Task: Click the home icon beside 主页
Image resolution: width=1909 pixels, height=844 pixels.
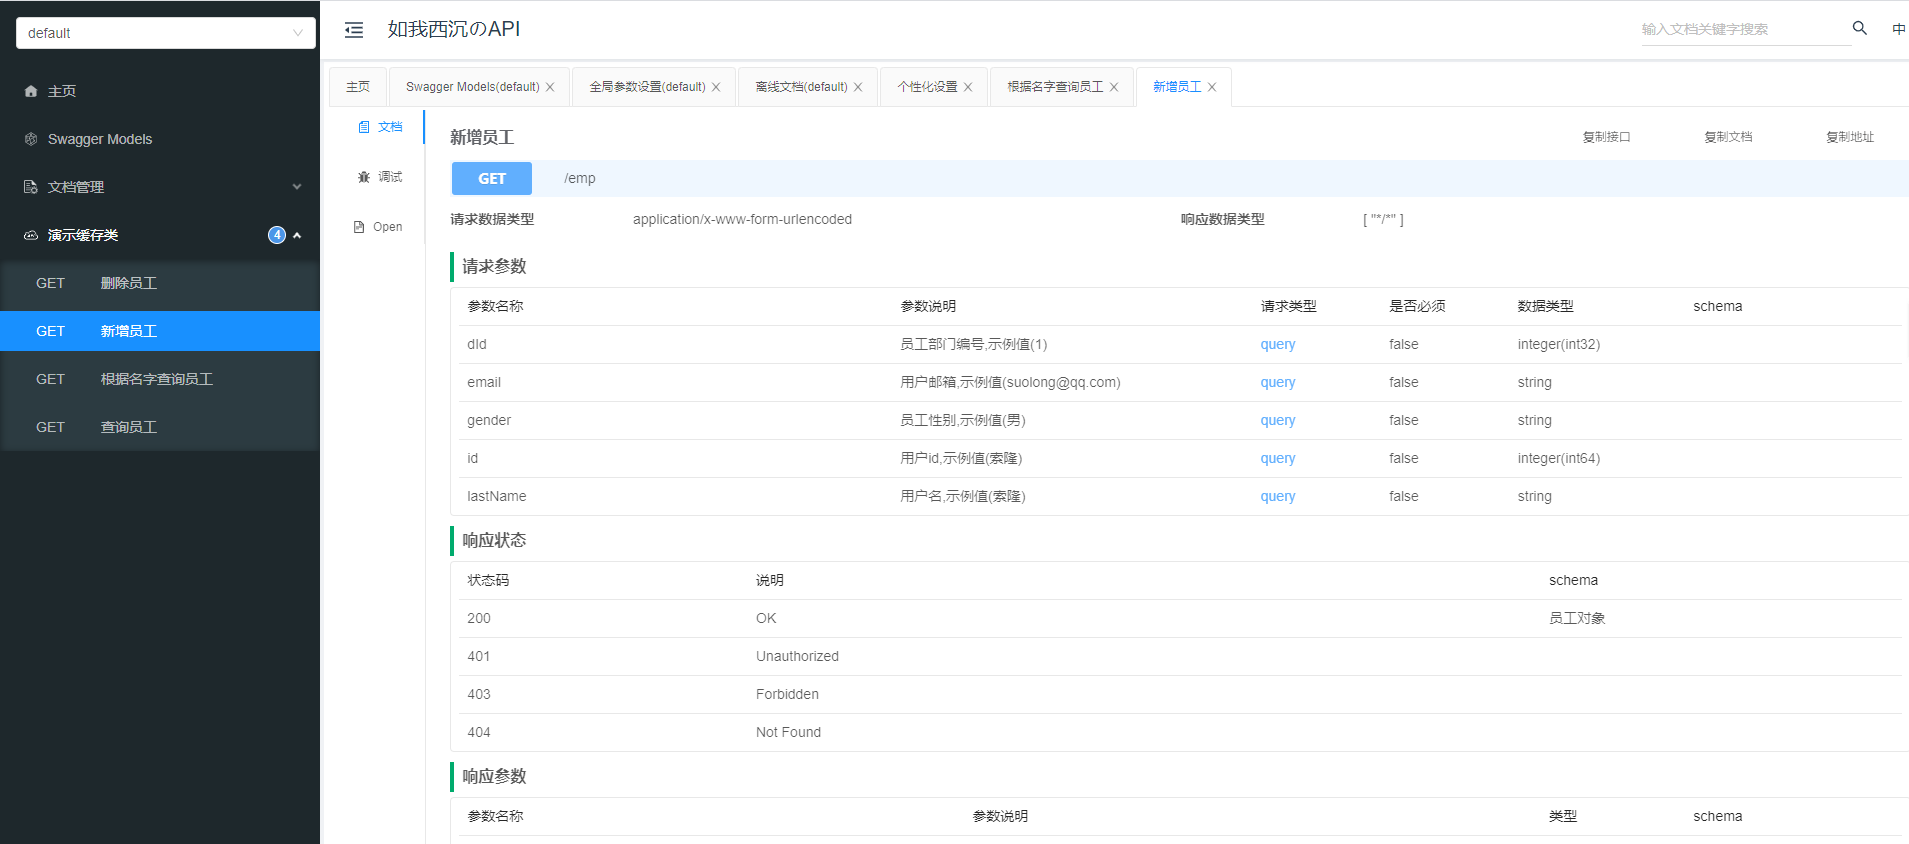Action: 31,91
